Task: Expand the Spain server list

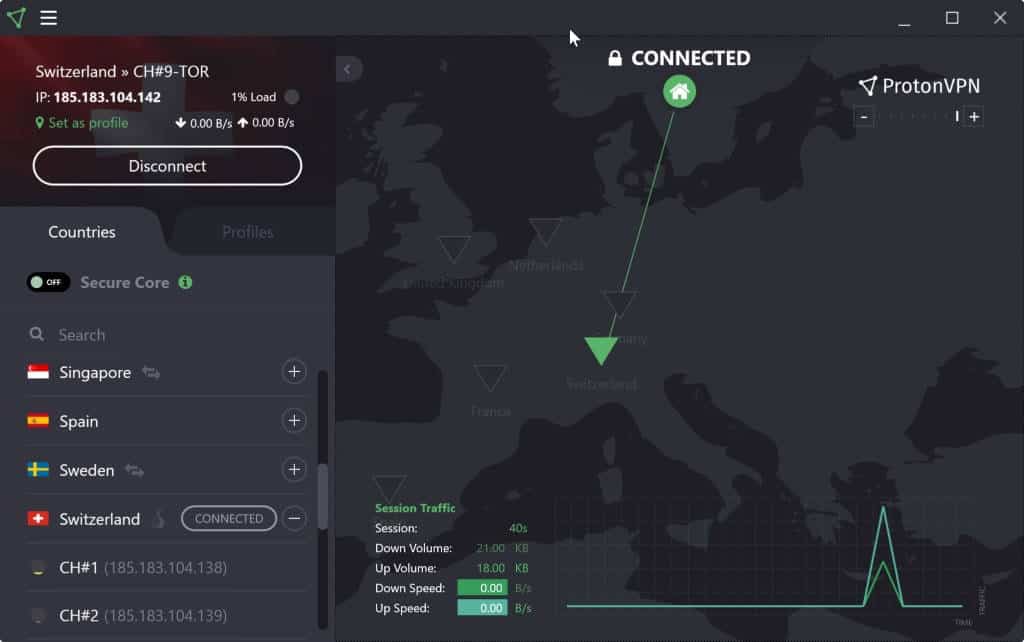Action: pos(294,420)
